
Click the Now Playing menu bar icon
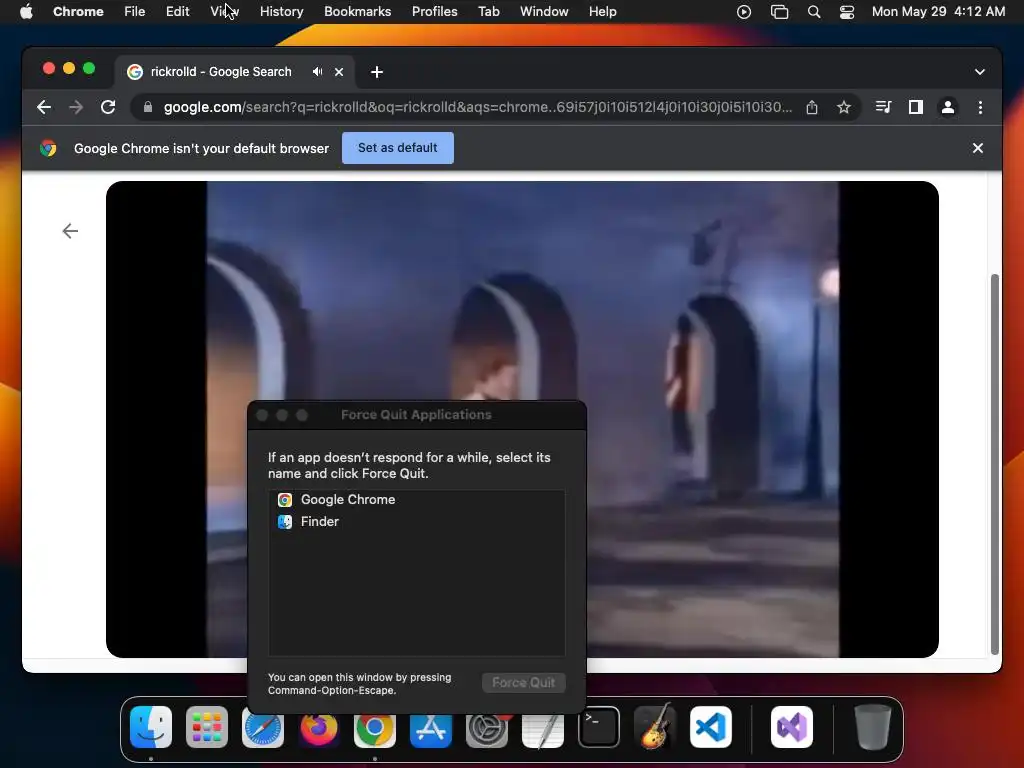pos(744,12)
